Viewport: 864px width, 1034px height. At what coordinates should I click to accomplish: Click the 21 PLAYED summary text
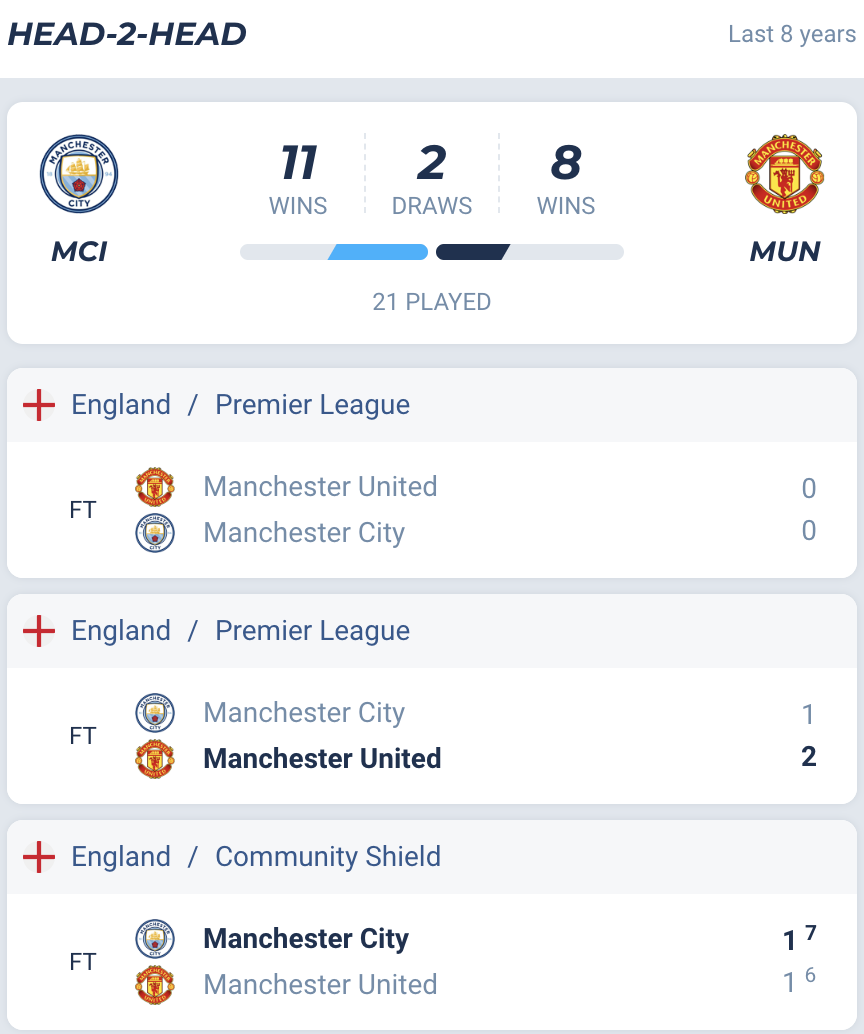(x=432, y=302)
